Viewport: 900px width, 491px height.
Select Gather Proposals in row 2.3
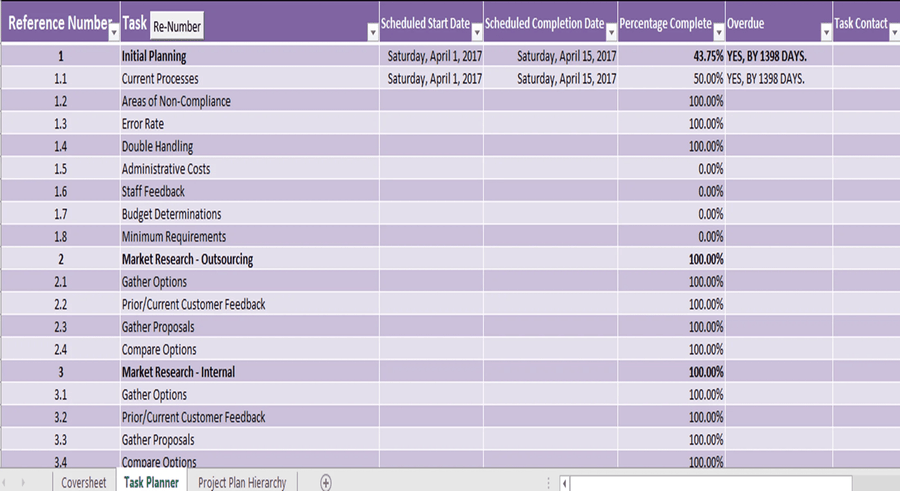[250, 327]
